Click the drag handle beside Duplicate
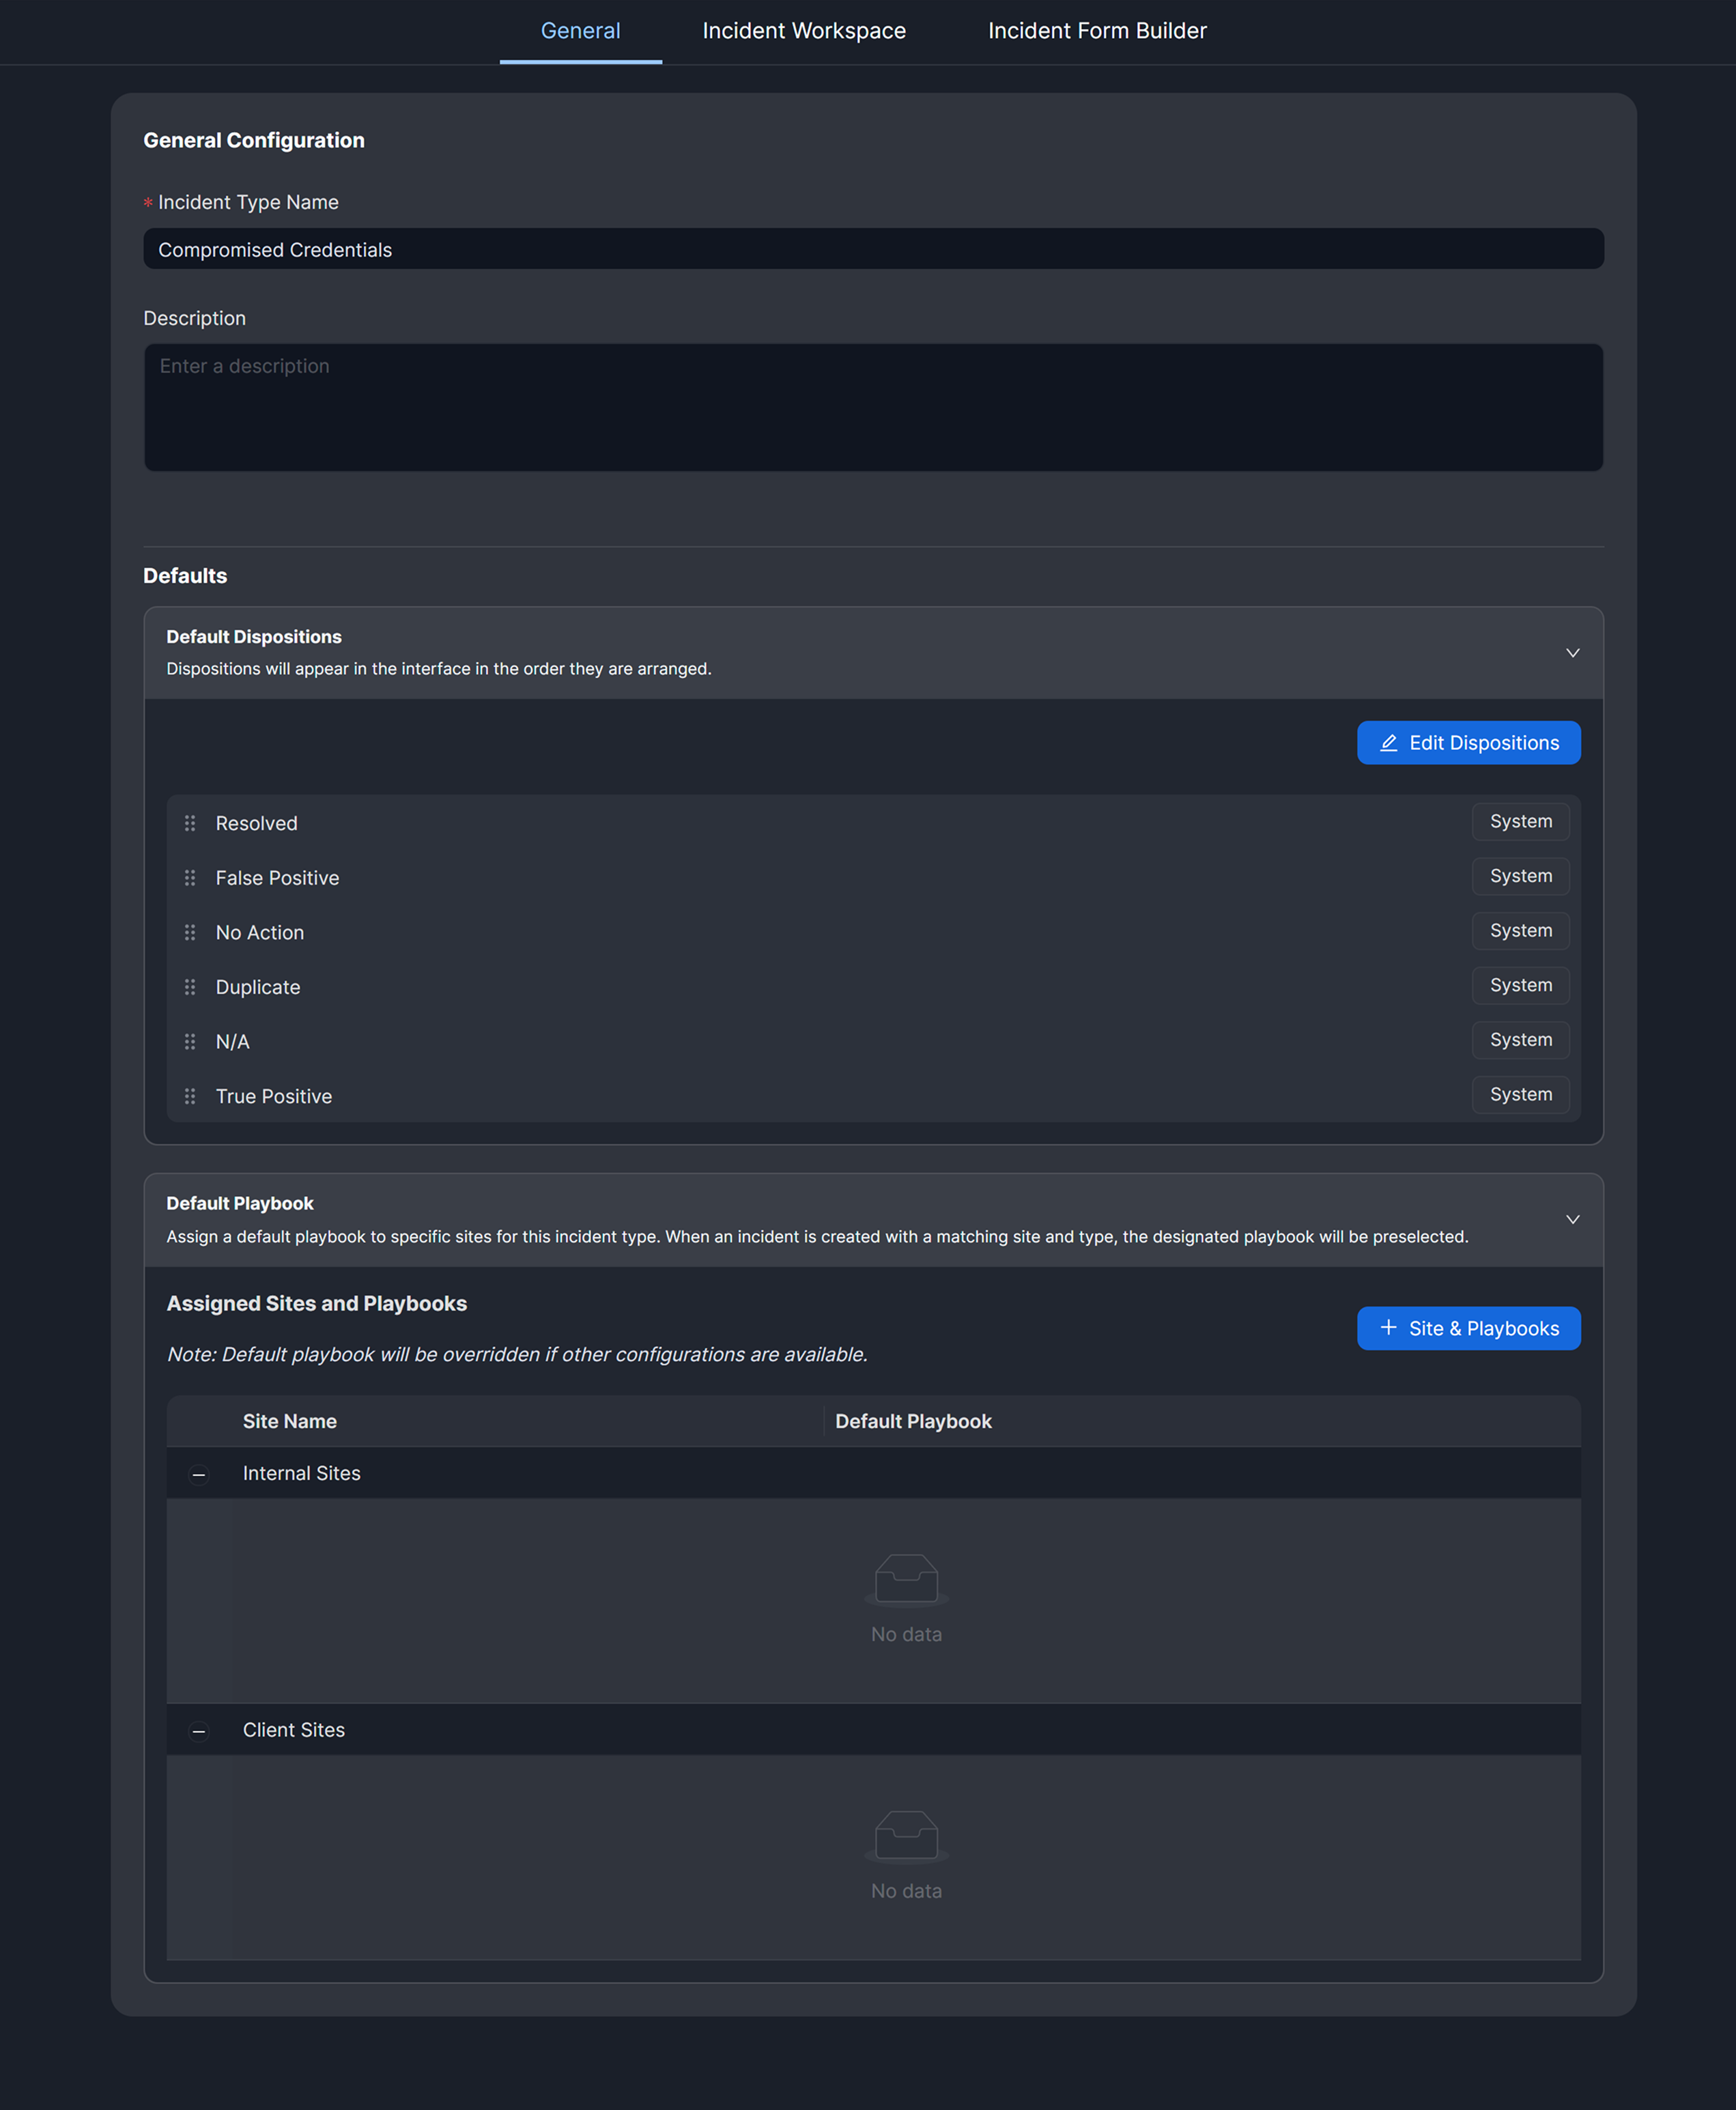 coord(190,987)
